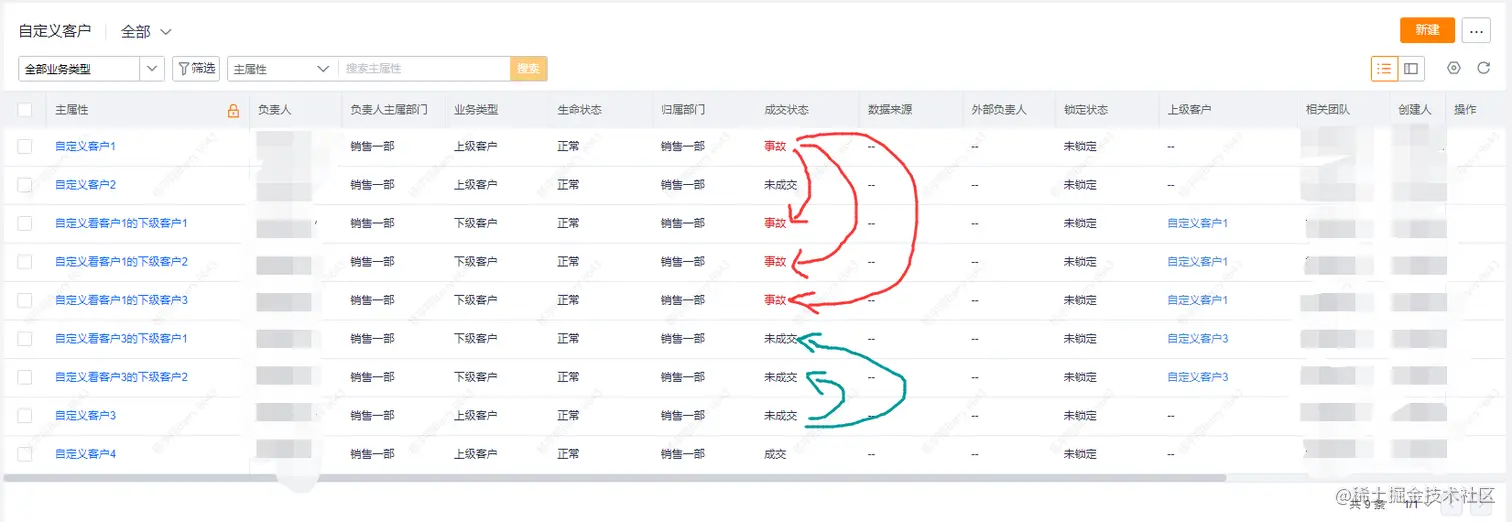Screen dimensions: 1512x522
Task: Click the 生命状态 column header
Action: click(579, 110)
